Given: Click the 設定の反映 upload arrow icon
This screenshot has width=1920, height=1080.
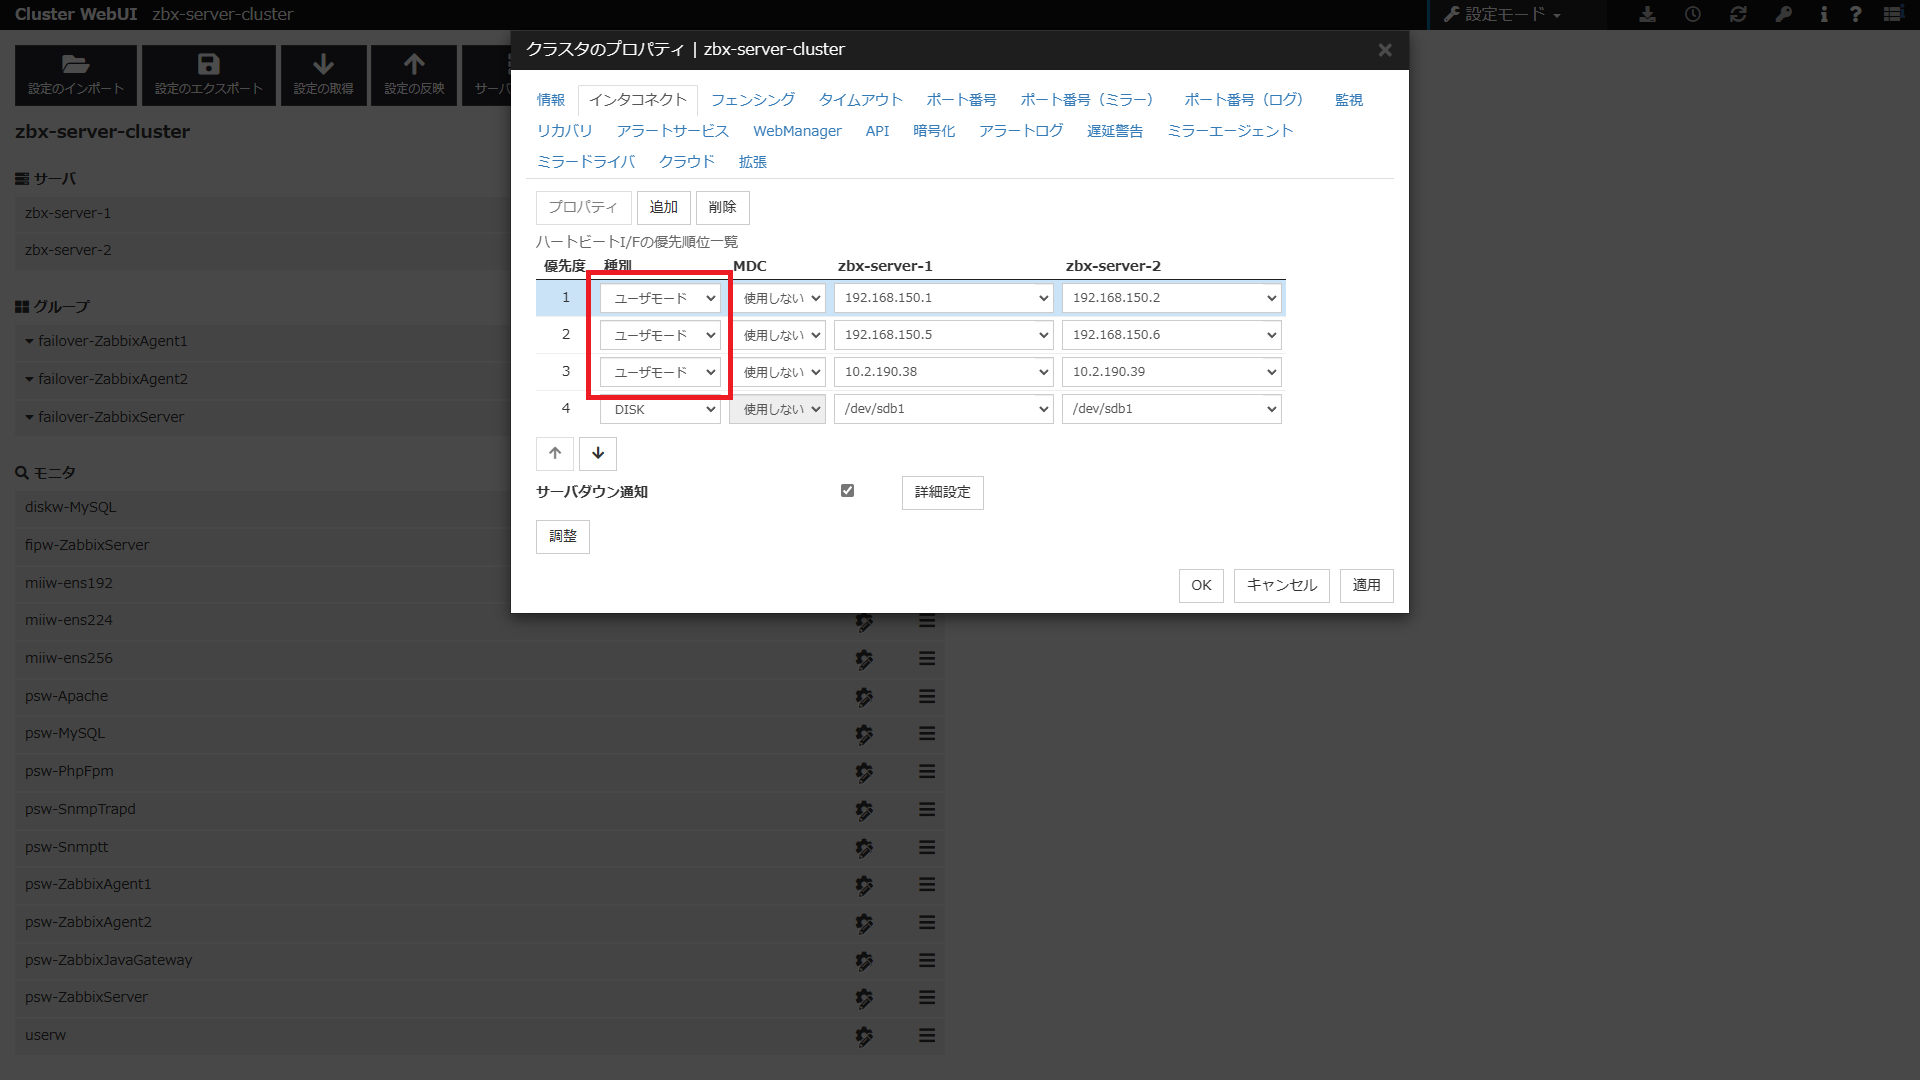Looking at the screenshot, I should 414,64.
